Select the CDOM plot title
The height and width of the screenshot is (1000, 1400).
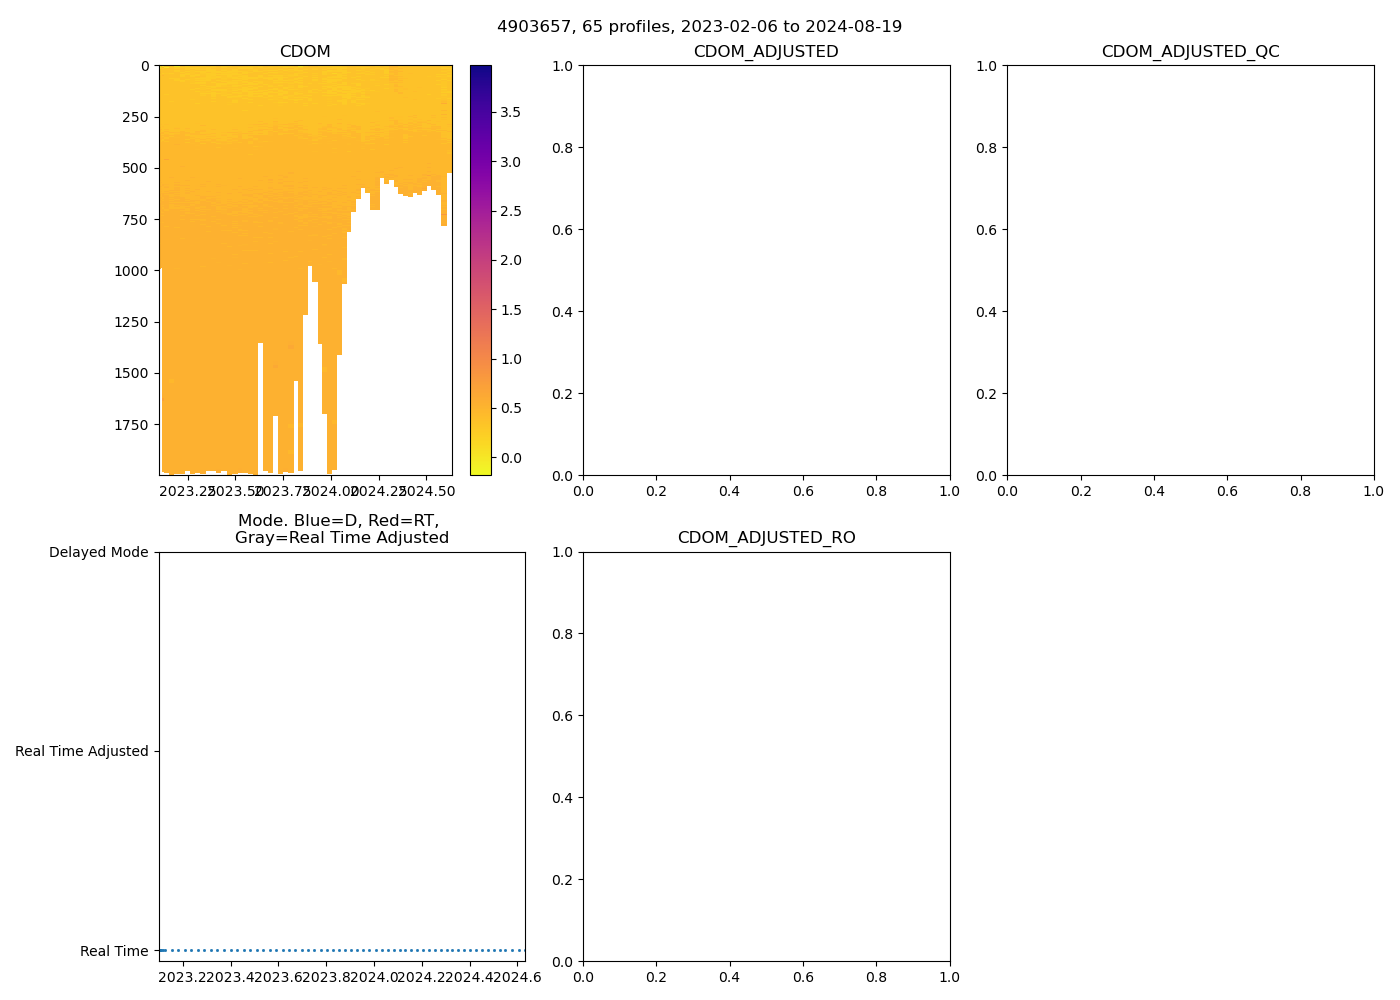(x=305, y=52)
